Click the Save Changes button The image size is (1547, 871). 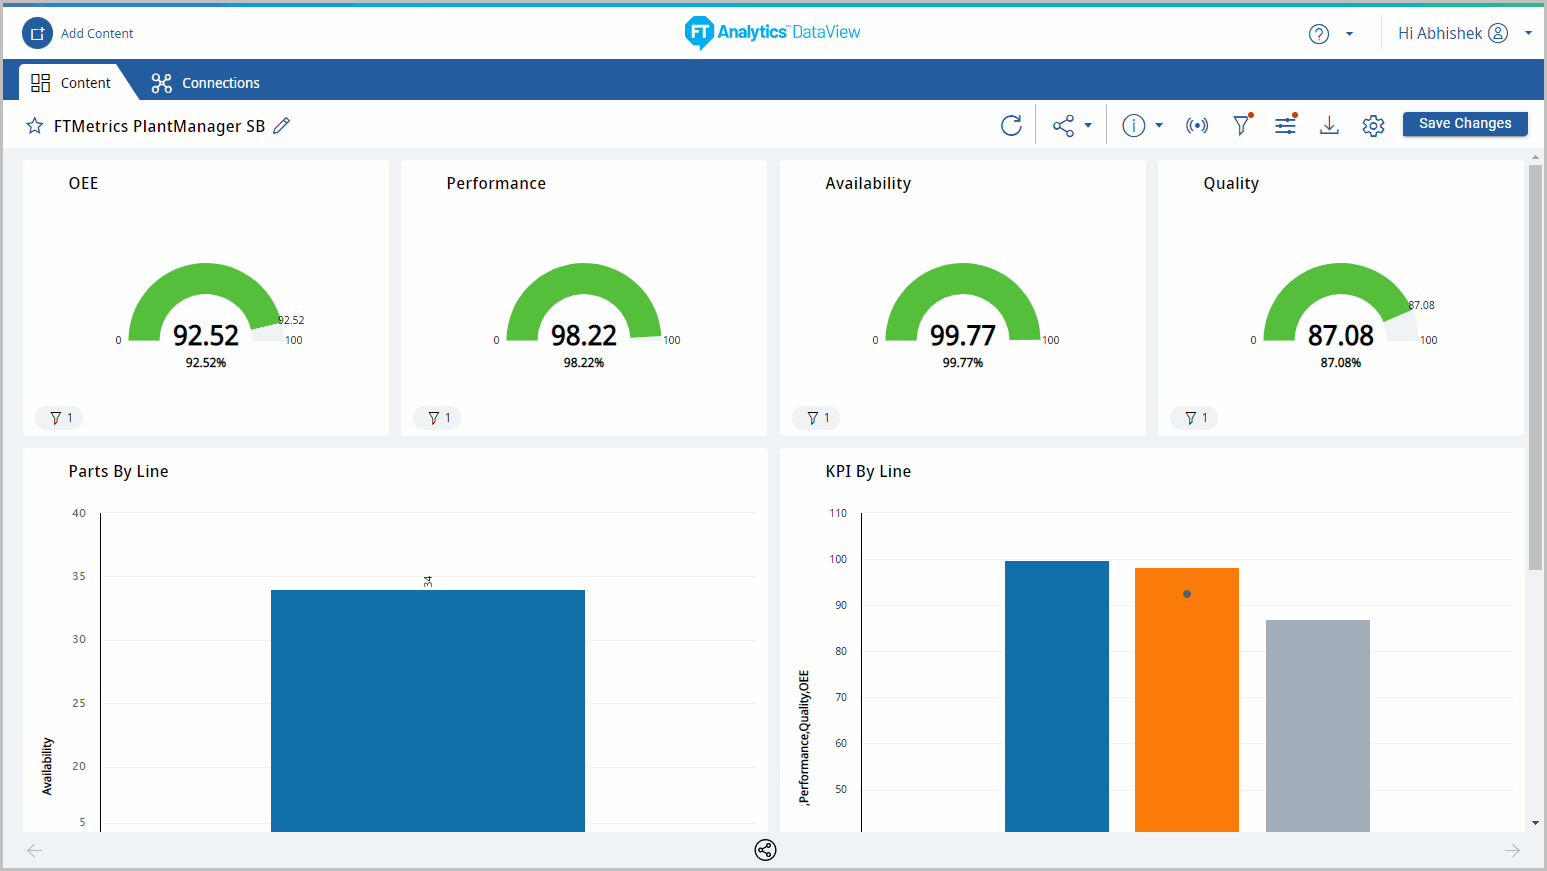pyautogui.click(x=1464, y=123)
